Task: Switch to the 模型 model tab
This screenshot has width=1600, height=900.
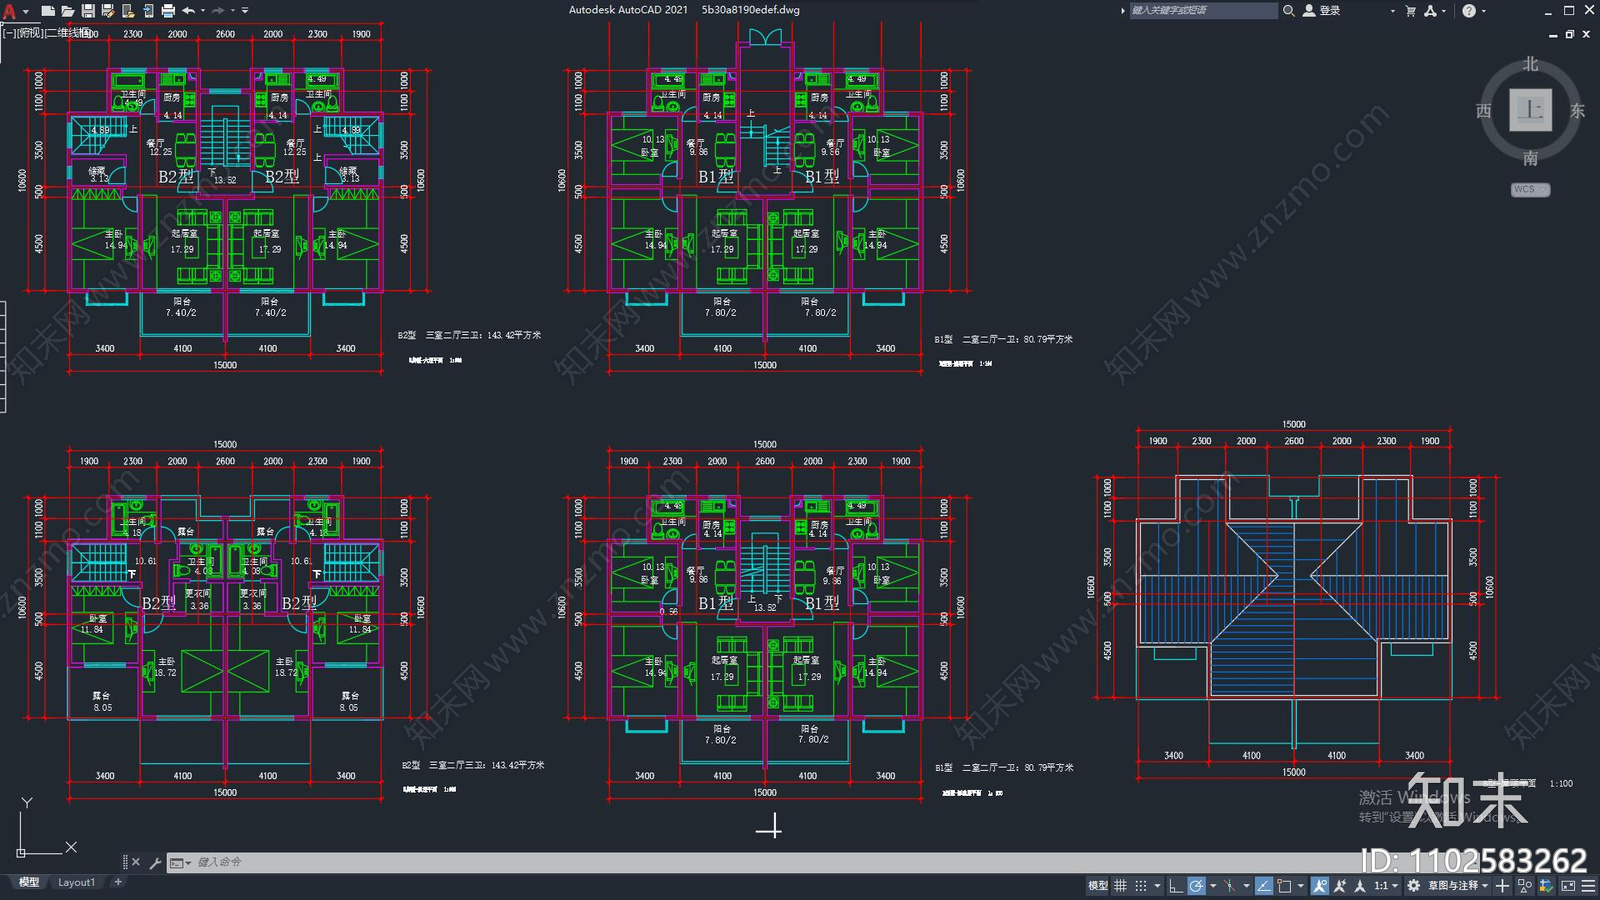Action: [29, 882]
